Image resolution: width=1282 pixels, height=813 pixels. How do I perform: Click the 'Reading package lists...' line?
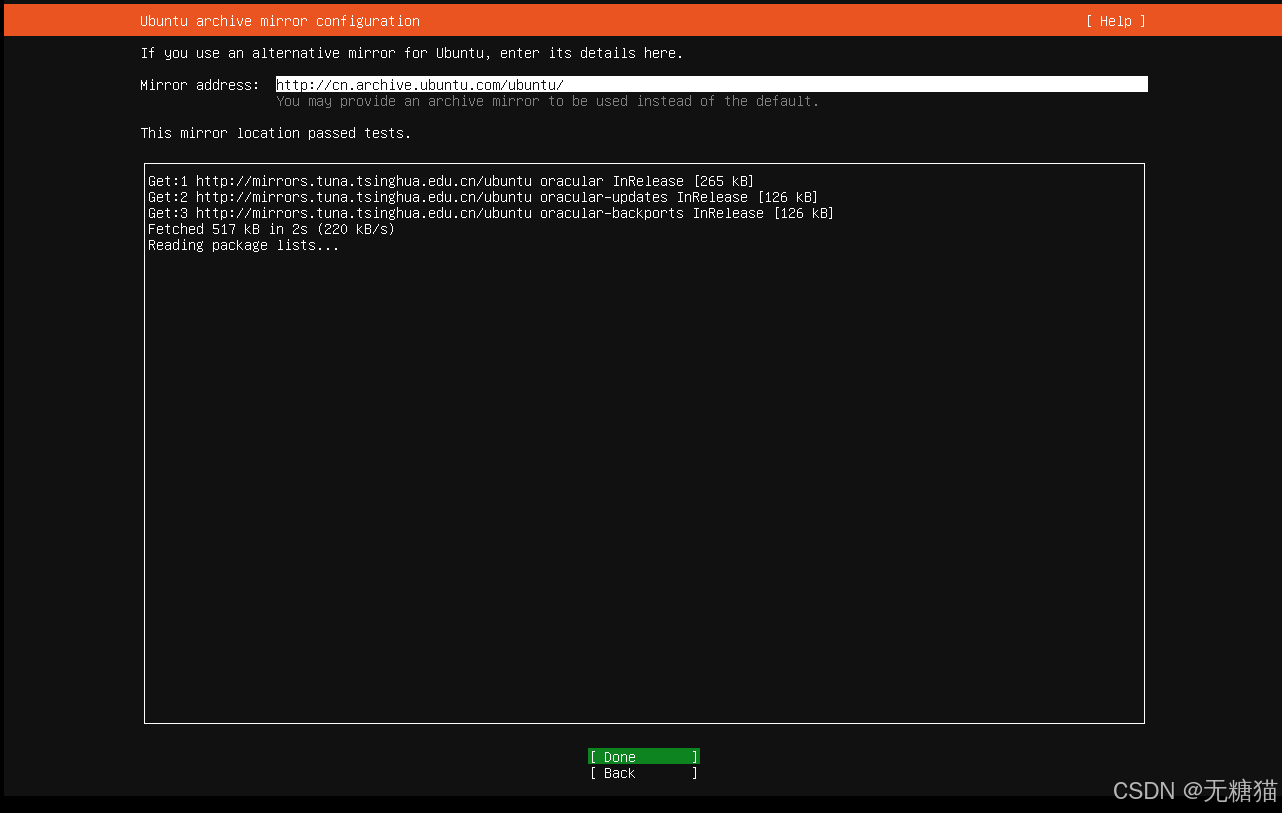[243, 245]
